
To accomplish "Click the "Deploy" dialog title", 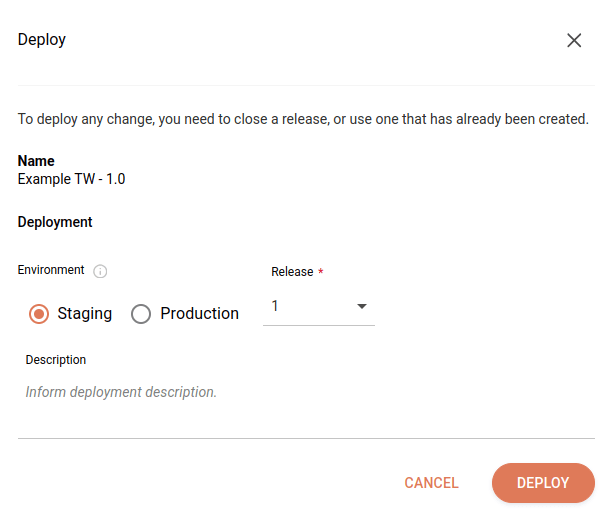I will coord(42,40).
